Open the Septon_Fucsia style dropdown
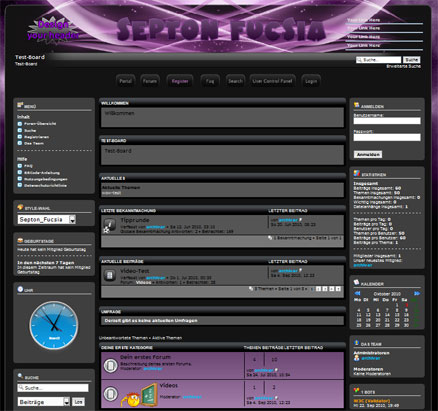Viewport: 438px width, 411px height. (x=47, y=219)
